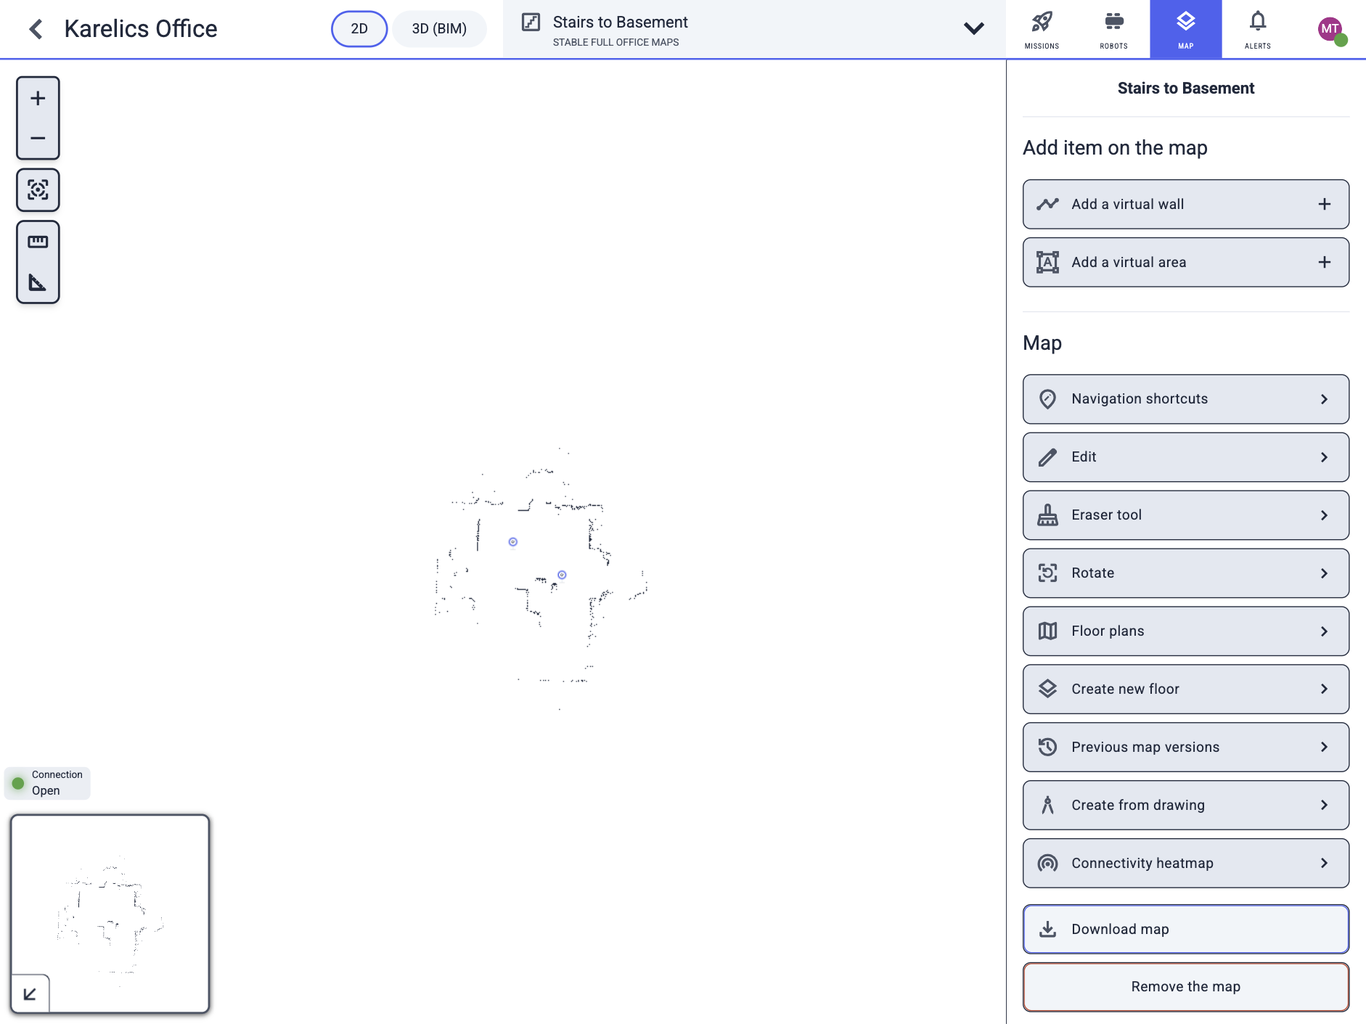
Task: Open the Missions rocket icon
Action: [x=1042, y=29]
